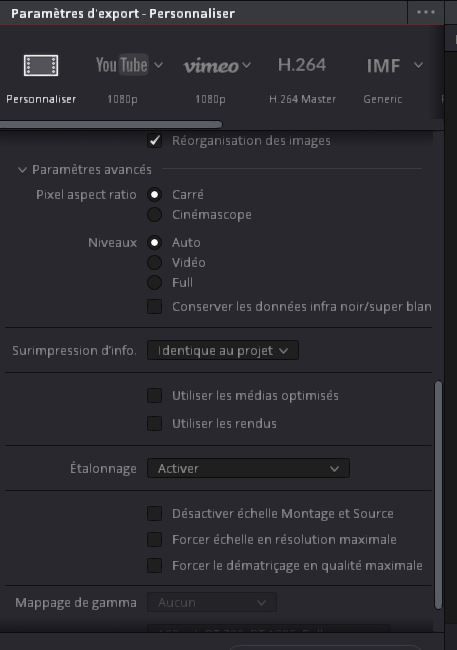Screen dimensions: 457x650
Task: Collapse the Paramètres avancés section
Action: [x=22, y=170]
